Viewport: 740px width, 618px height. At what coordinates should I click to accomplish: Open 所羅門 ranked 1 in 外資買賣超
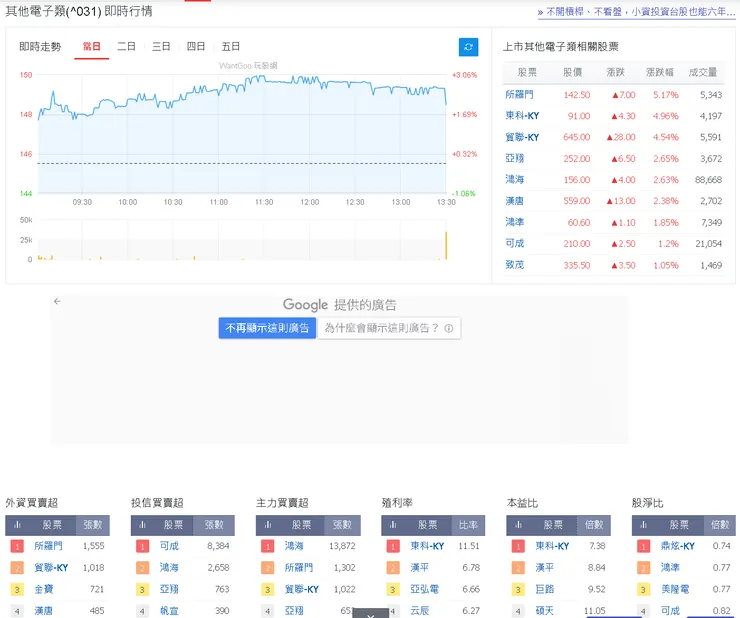[48, 546]
